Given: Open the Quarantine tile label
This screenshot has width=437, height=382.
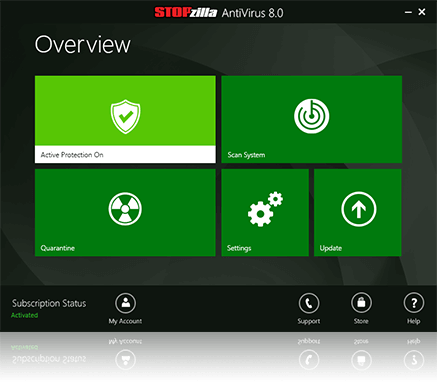Looking at the screenshot, I should tap(58, 248).
